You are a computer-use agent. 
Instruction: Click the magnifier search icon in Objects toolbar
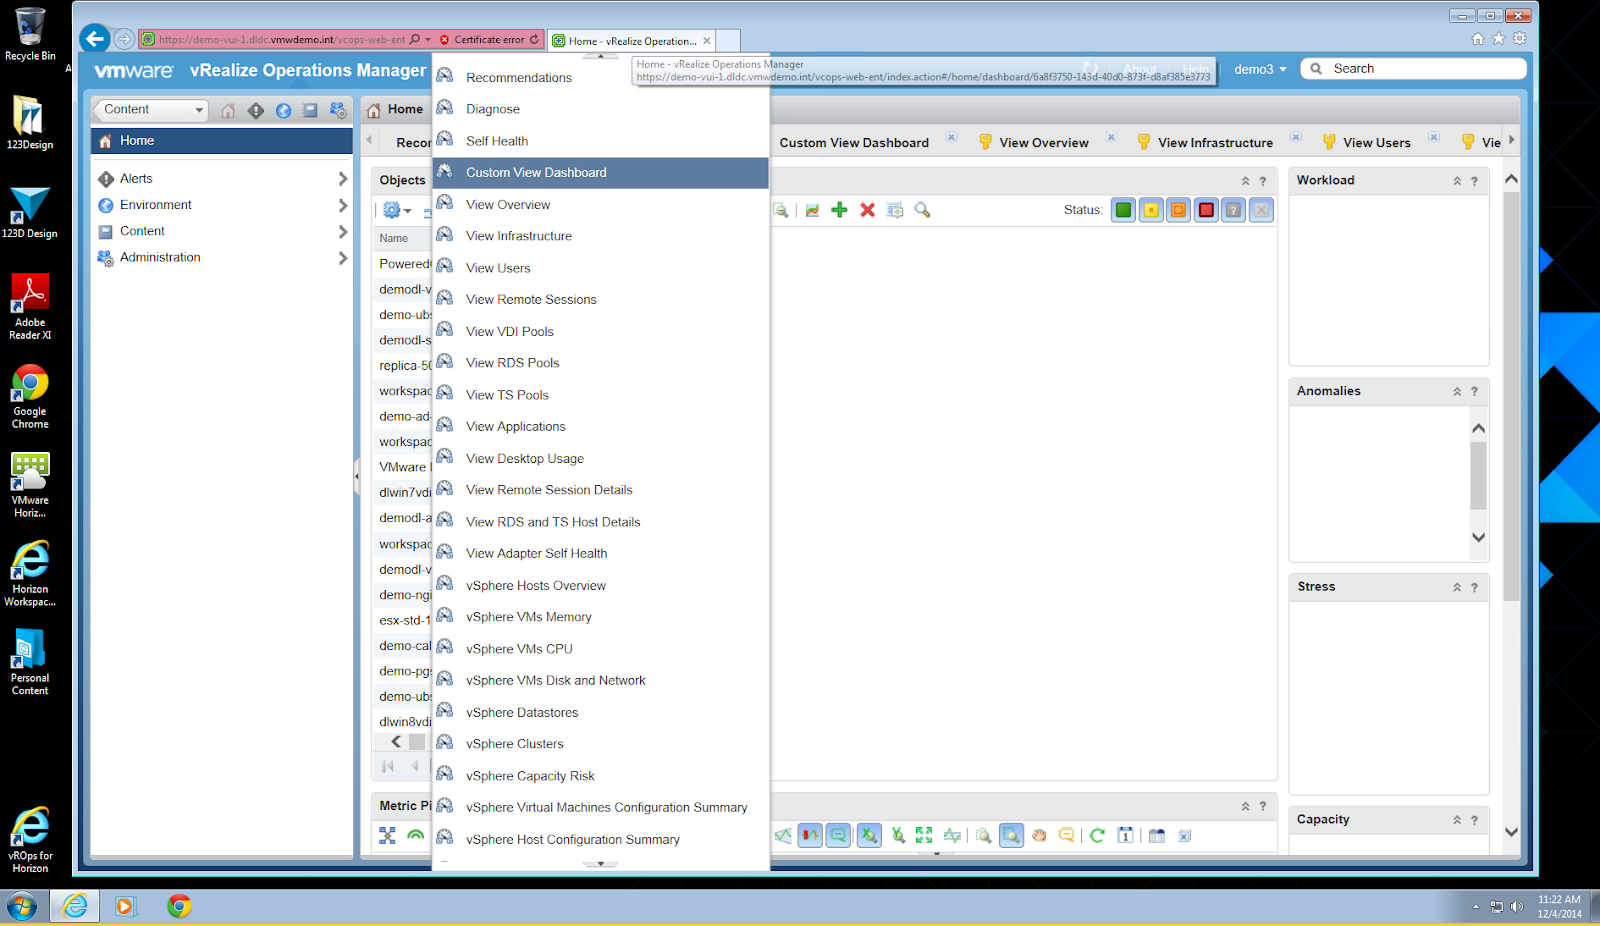coord(922,210)
